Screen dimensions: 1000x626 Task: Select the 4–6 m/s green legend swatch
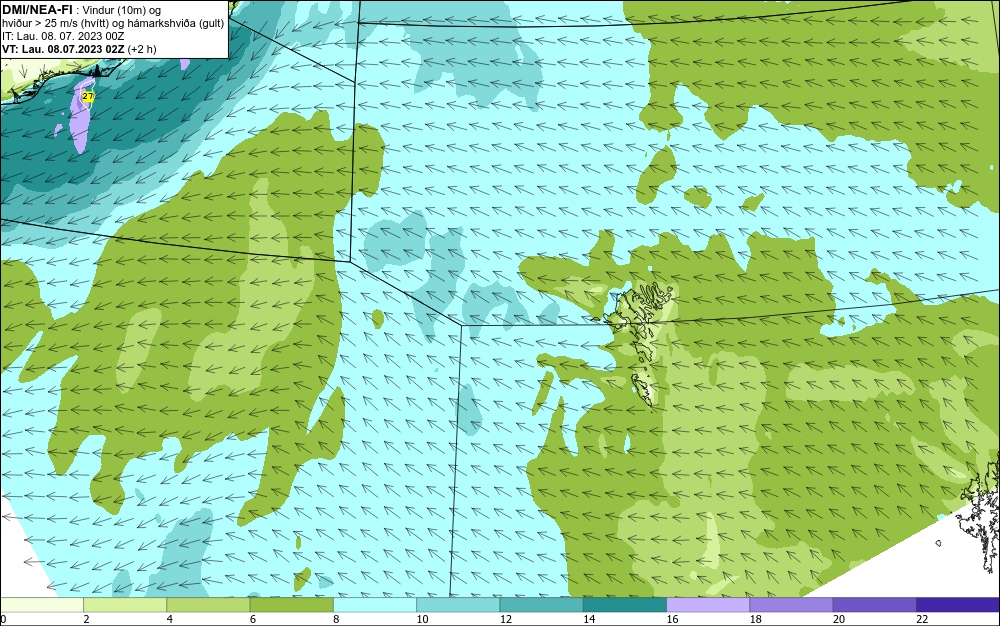[208, 604]
